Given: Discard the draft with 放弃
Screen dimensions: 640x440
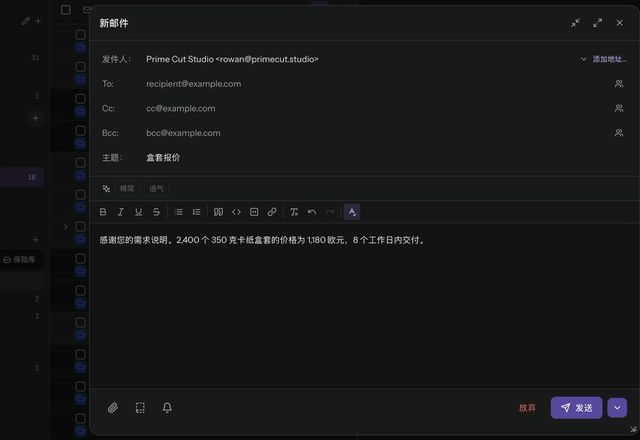Looking at the screenshot, I should pyautogui.click(x=527, y=408).
